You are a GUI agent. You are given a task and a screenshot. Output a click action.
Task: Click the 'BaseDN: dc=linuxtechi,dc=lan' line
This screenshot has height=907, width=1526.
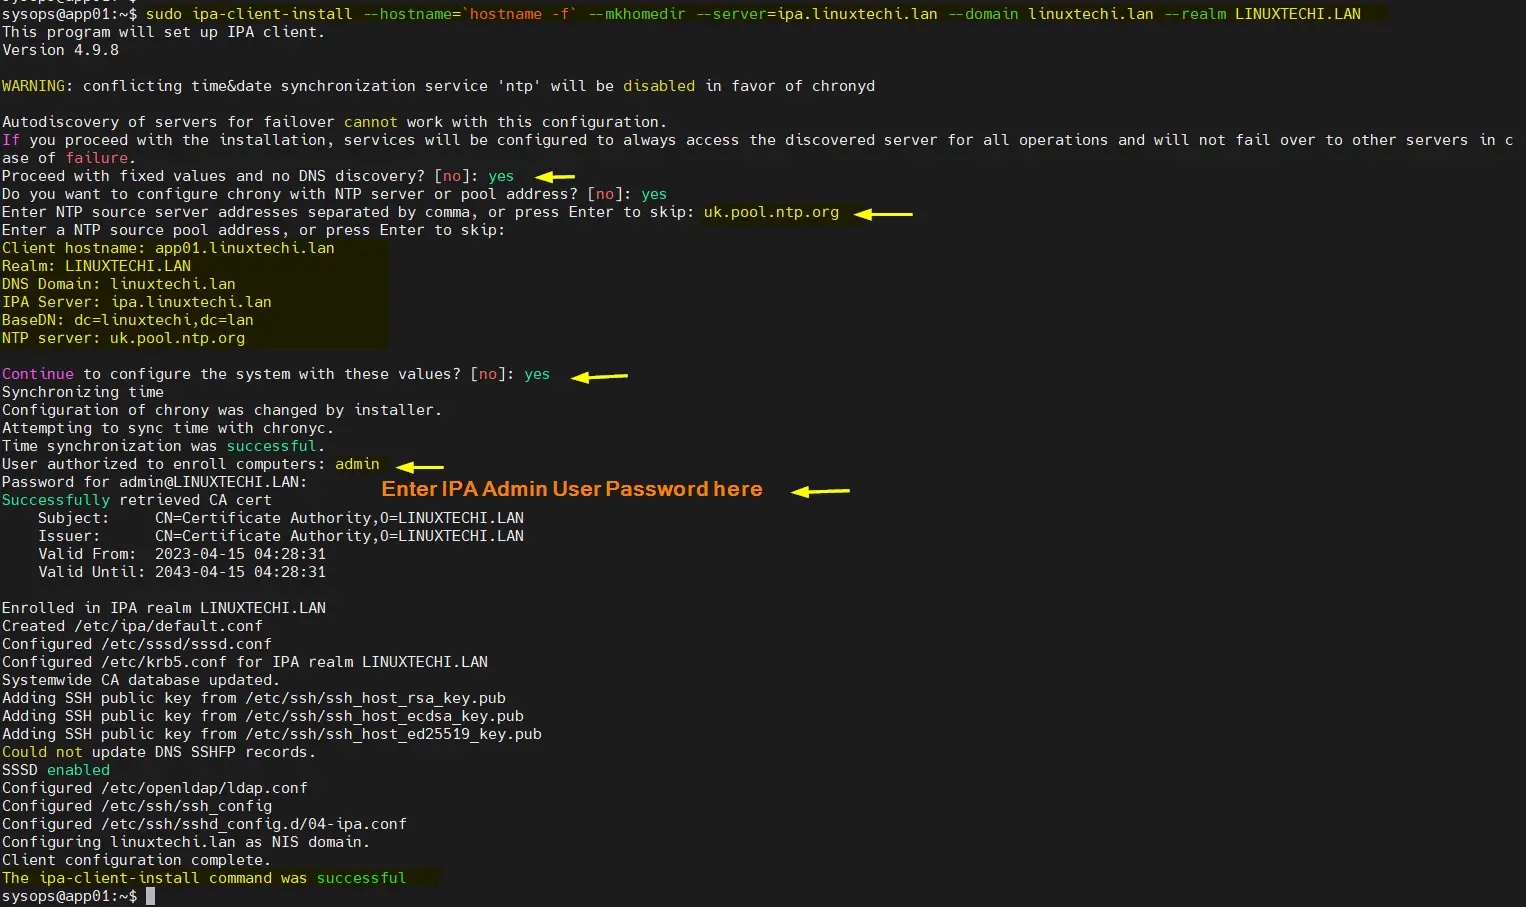[x=128, y=320]
